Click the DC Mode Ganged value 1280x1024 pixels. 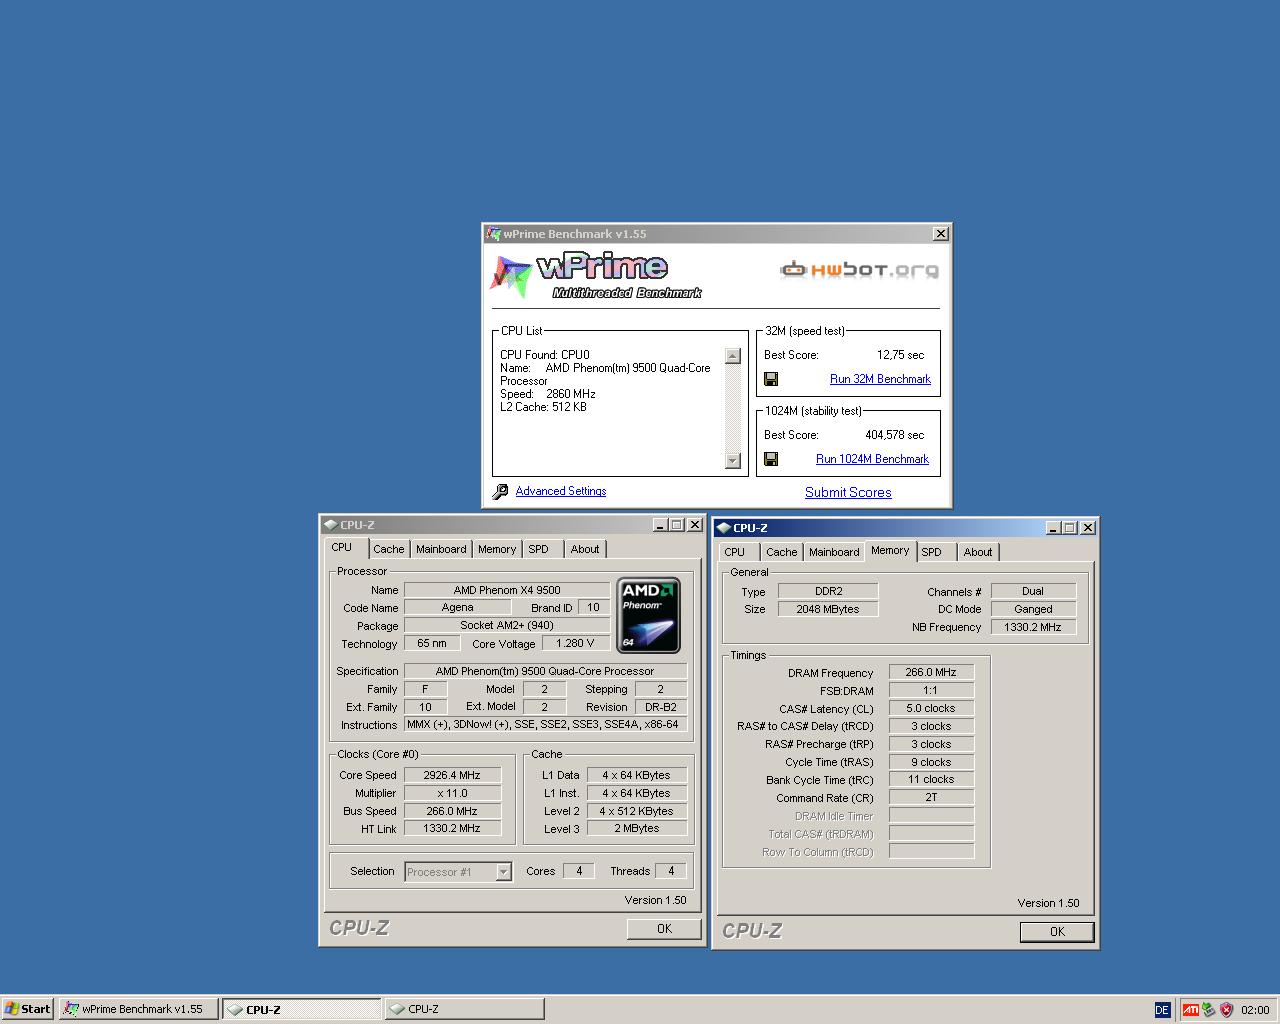pos(1033,609)
